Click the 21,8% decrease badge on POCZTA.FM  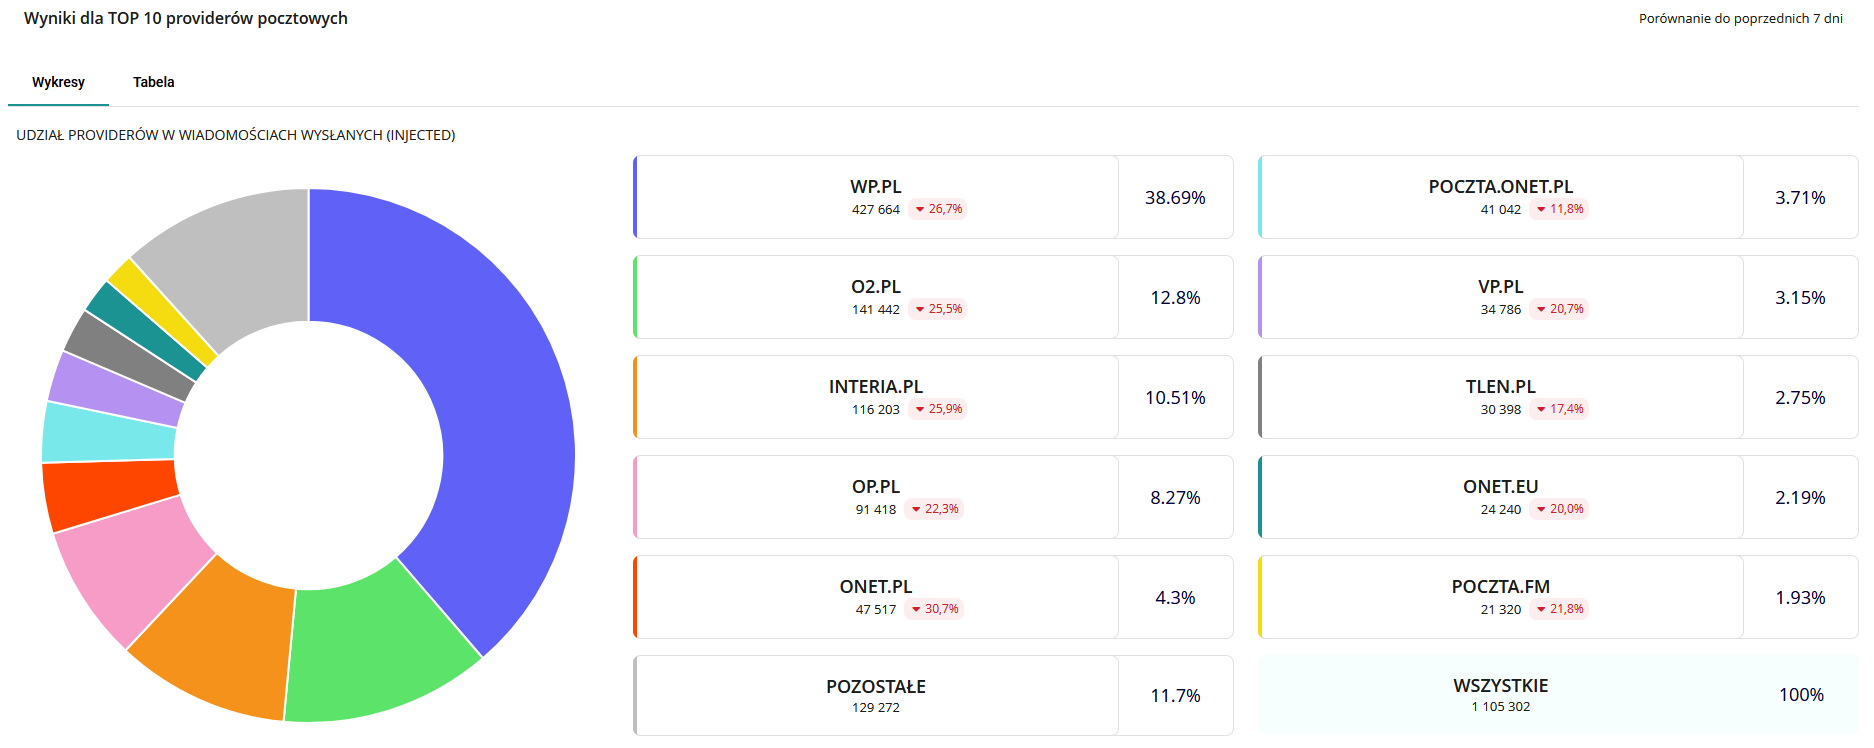click(1560, 609)
